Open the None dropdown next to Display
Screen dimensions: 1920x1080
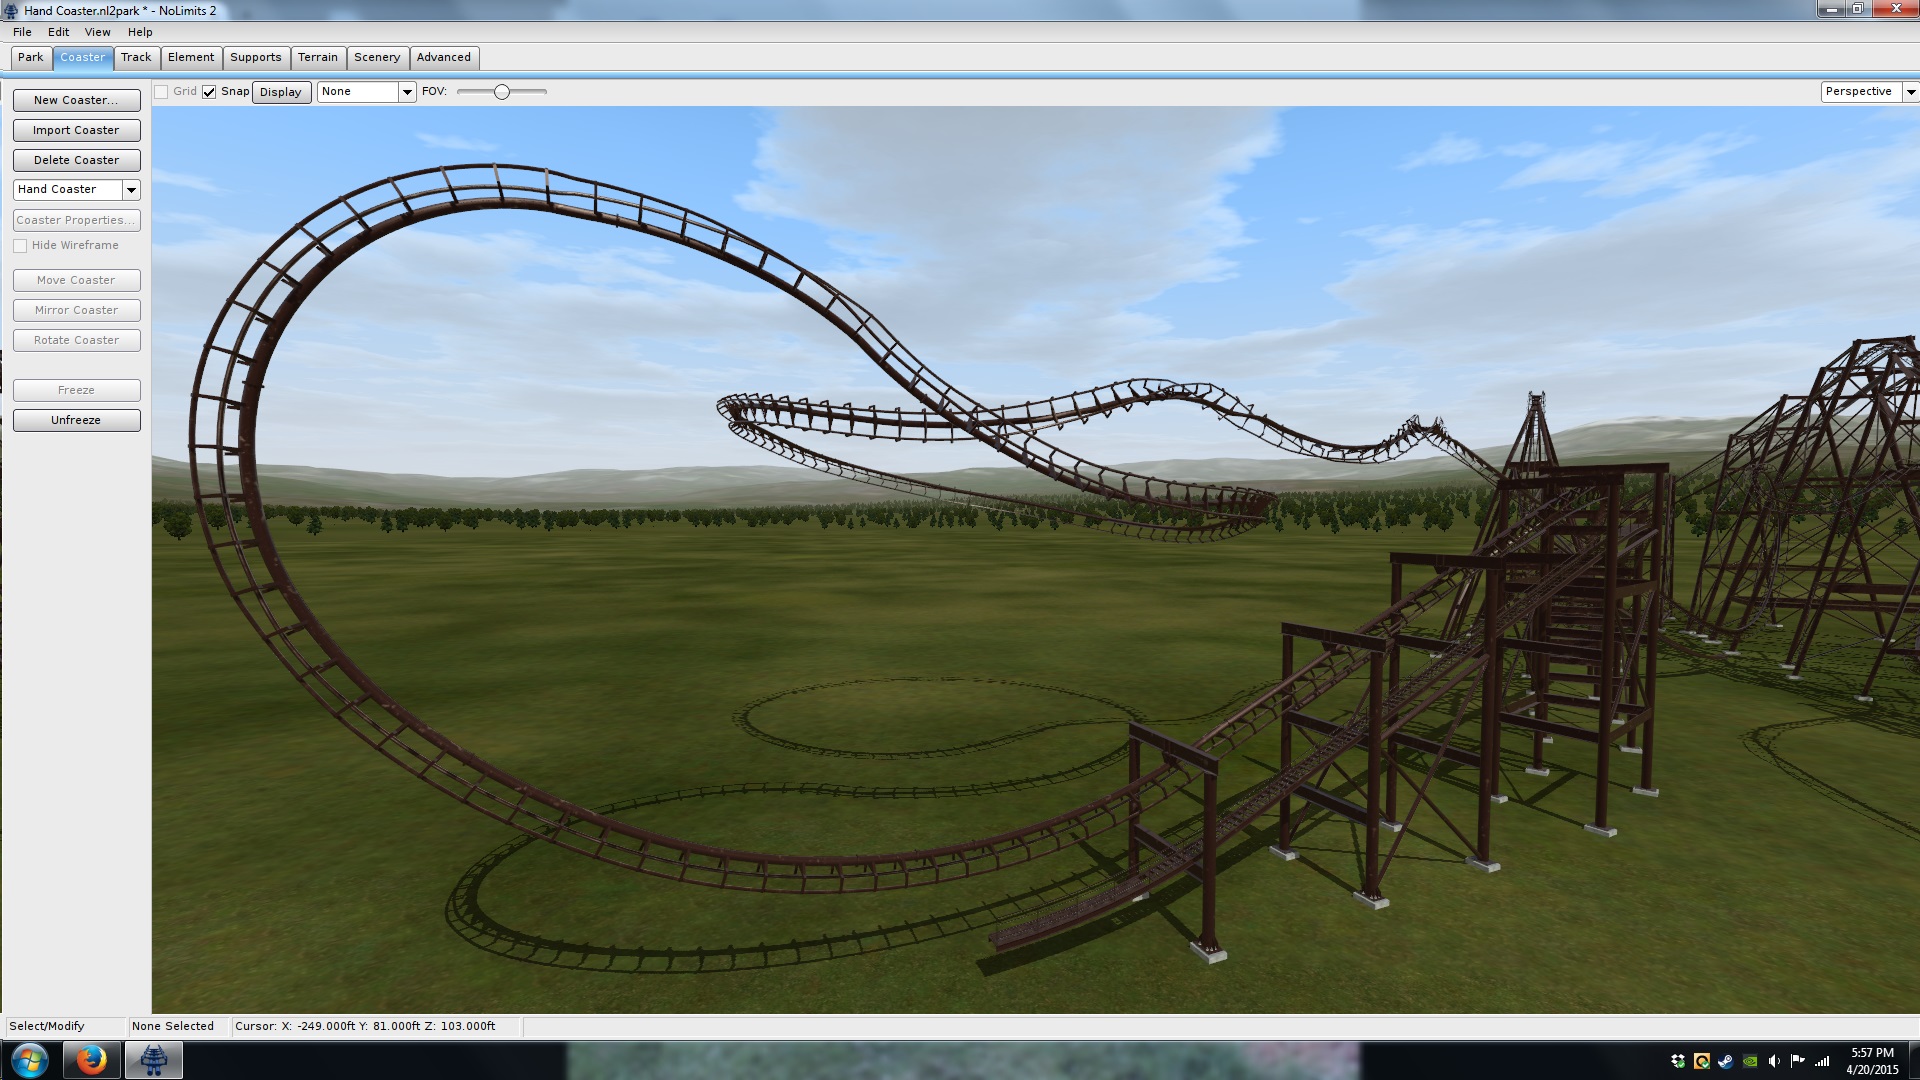click(x=407, y=92)
